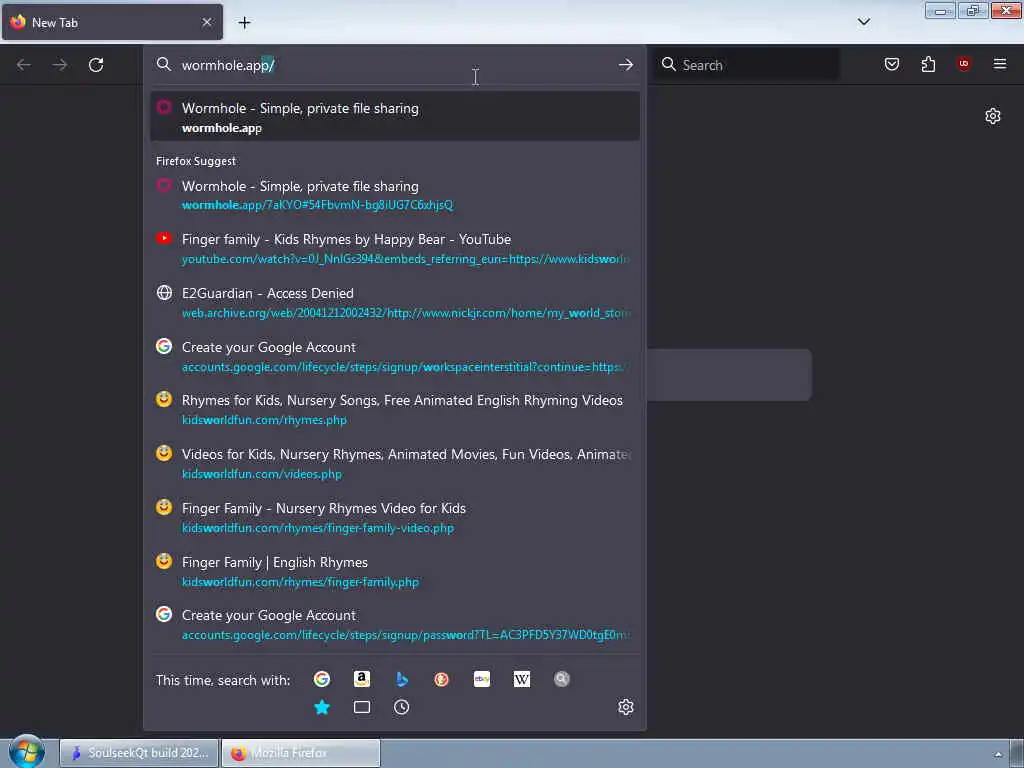Search open tabs icon
Viewport: 1024px width, 768px height.
tap(362, 707)
